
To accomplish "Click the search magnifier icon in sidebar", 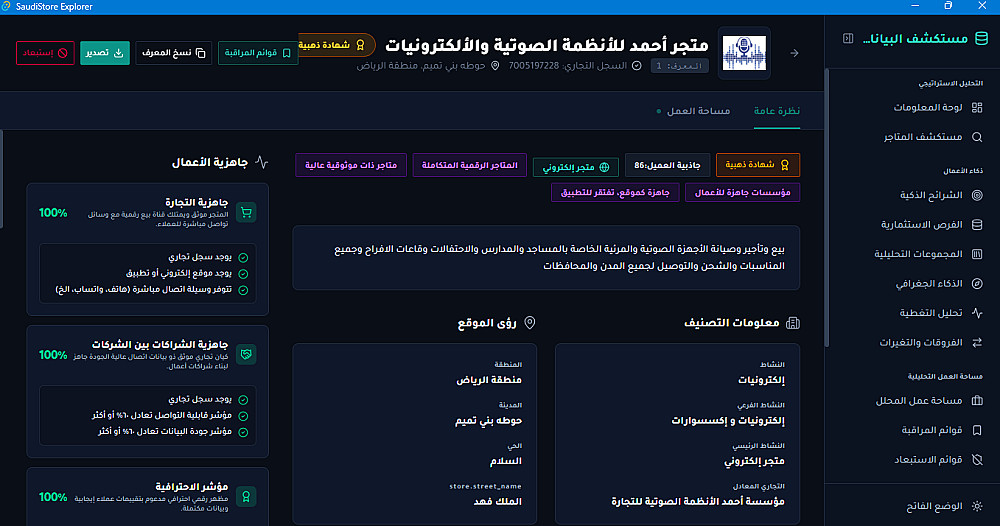I will (x=977, y=136).
